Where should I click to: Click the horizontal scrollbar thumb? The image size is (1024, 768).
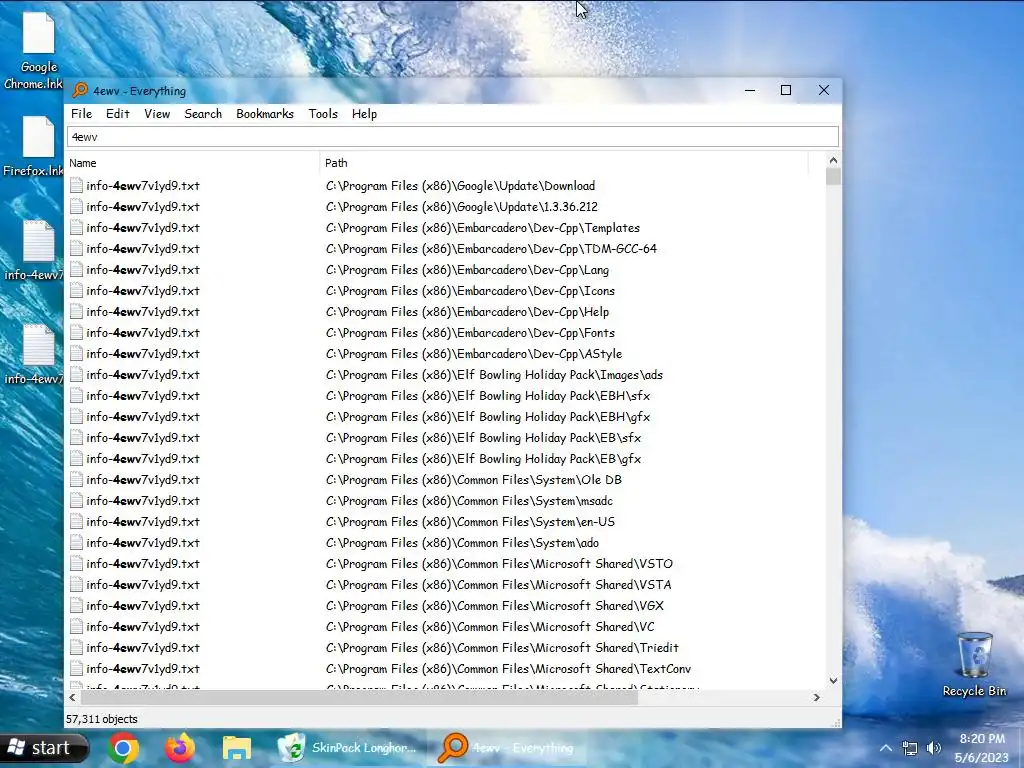359,697
